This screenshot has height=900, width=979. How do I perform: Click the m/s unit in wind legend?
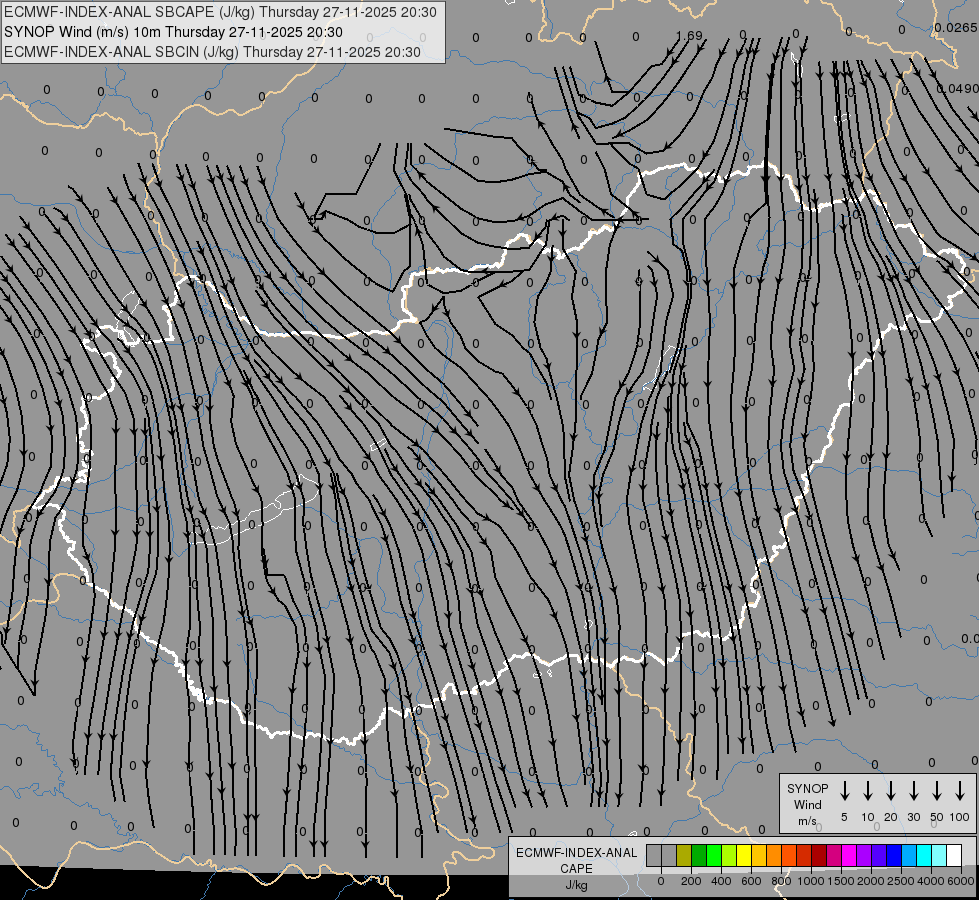[807, 821]
